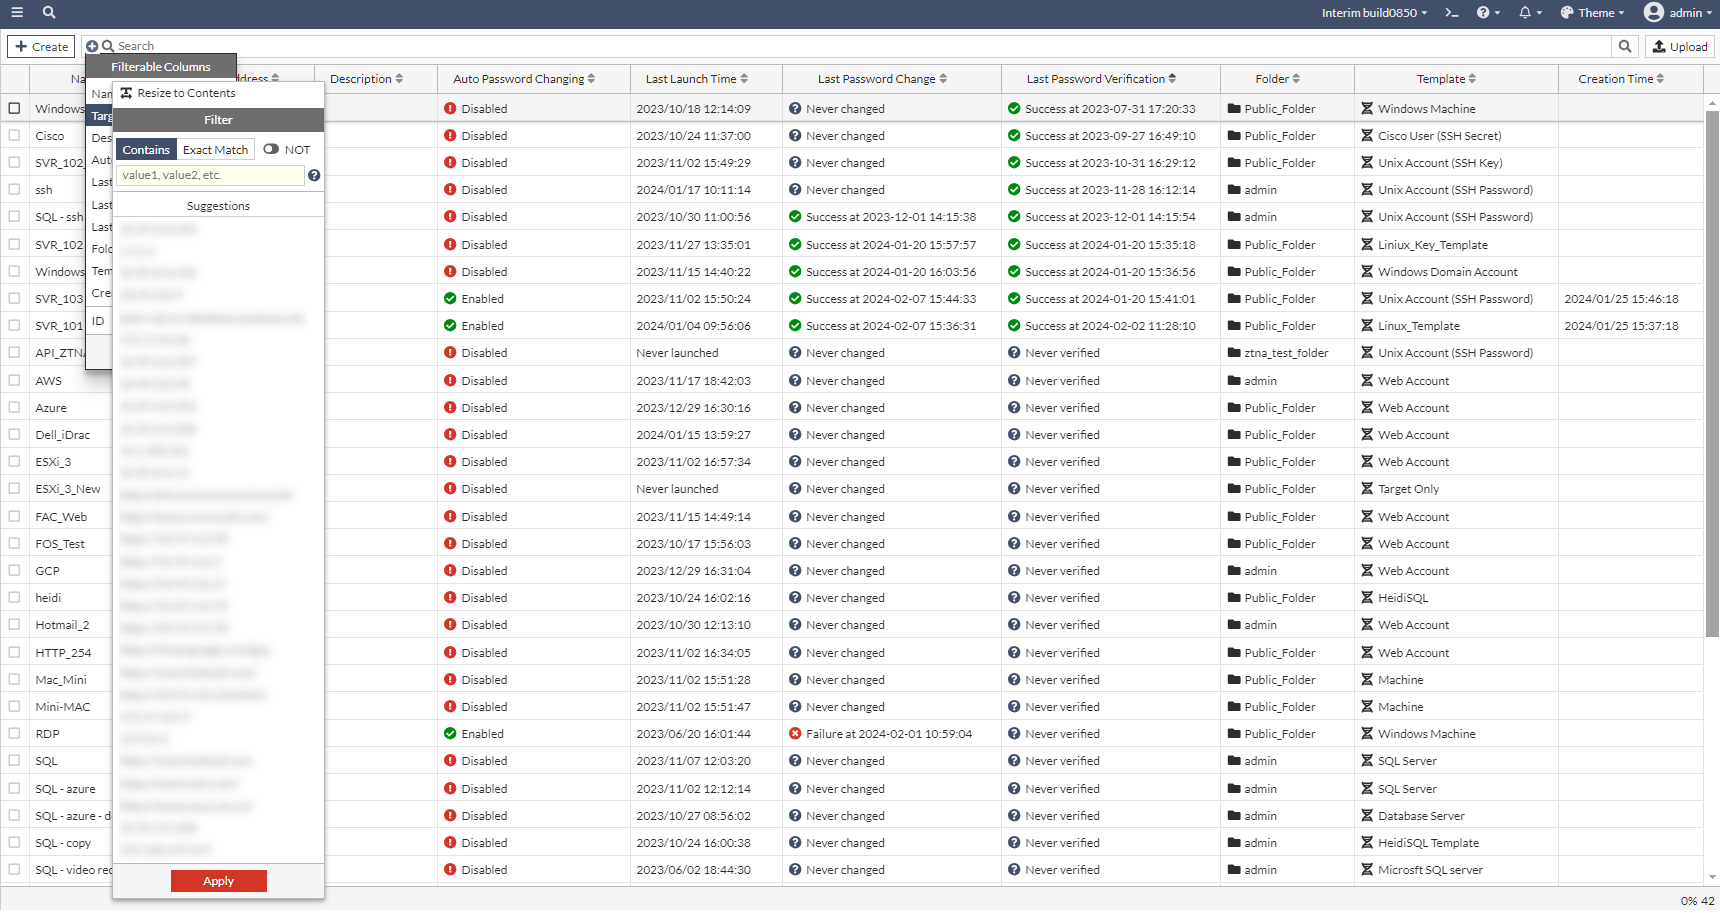1720x913 pixels.
Task: Click 'Success at 2023-12-01 14:15:38' cell
Action: point(891,217)
